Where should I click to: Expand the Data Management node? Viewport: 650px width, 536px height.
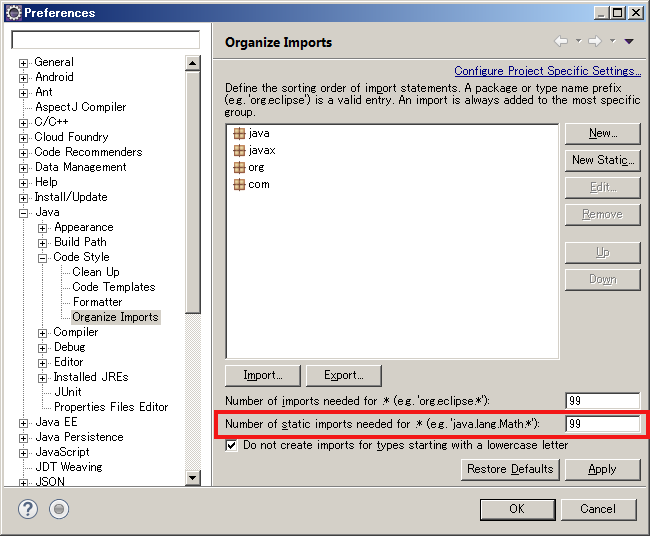23,168
